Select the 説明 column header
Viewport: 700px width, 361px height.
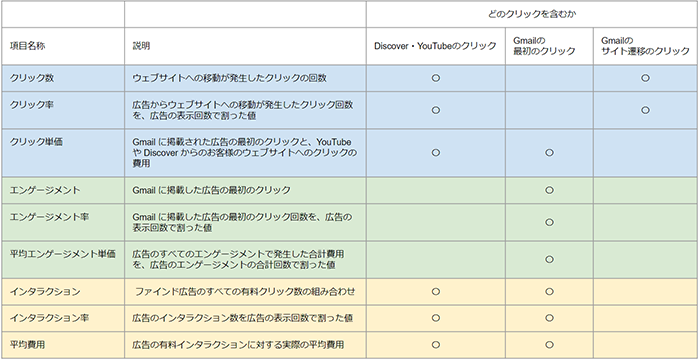point(246,46)
